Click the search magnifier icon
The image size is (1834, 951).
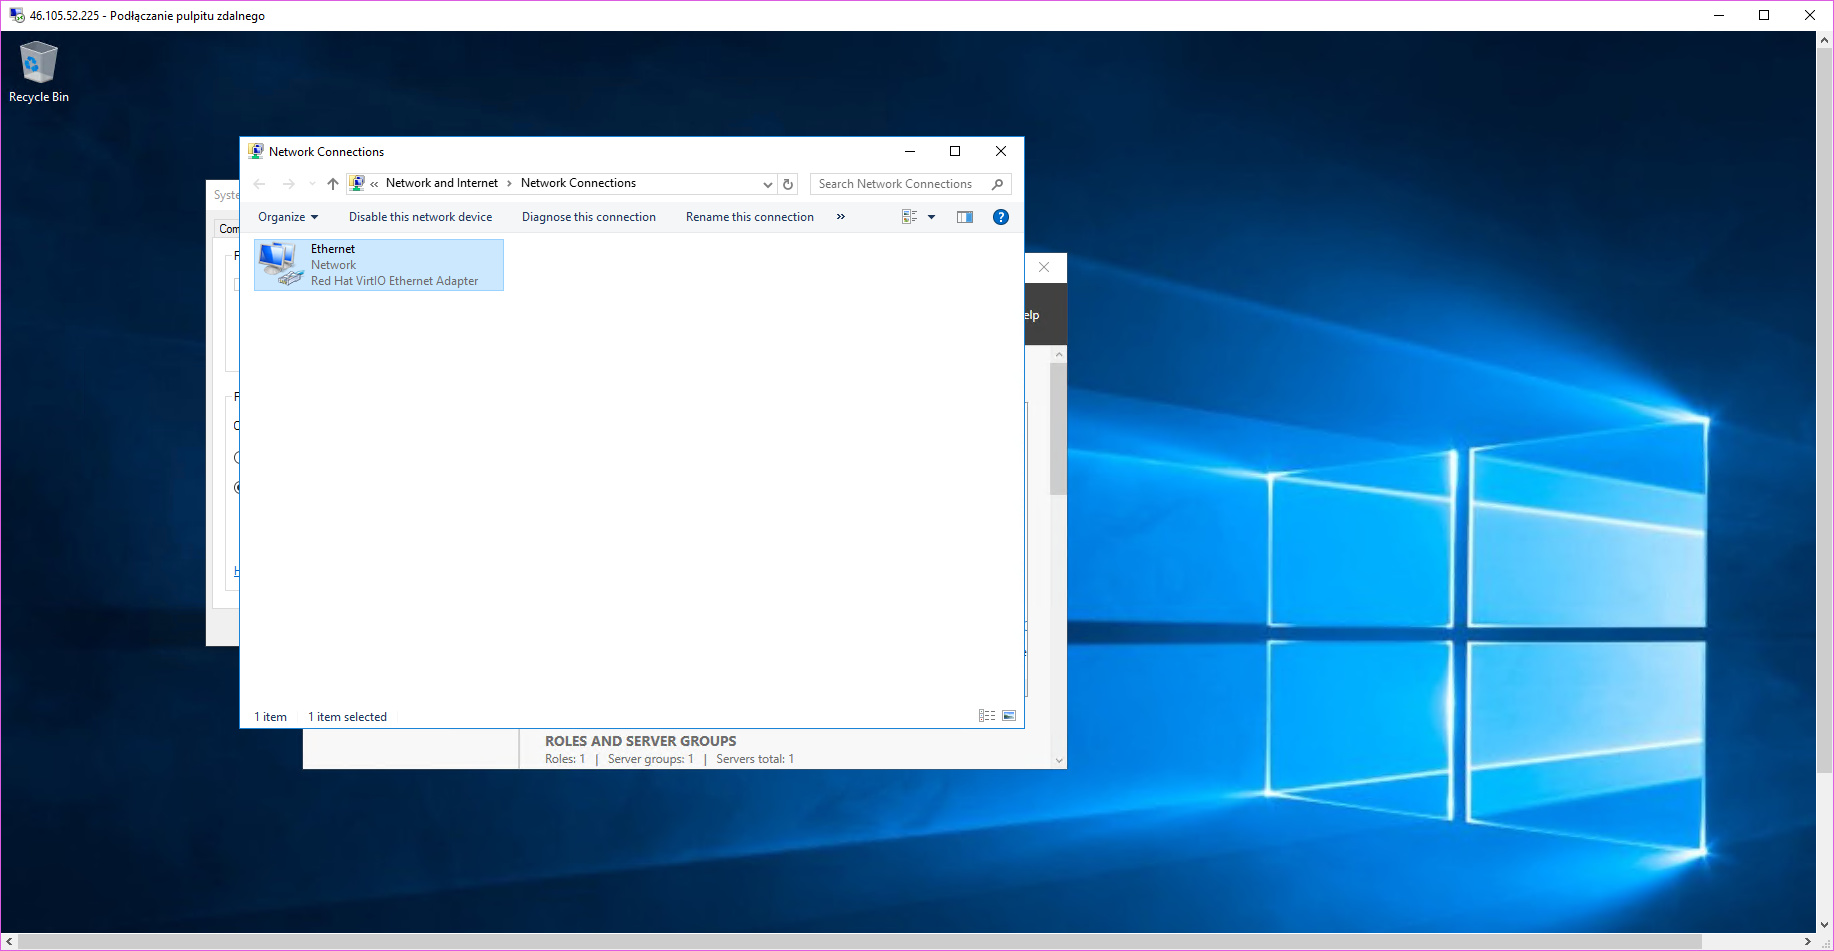coord(997,184)
